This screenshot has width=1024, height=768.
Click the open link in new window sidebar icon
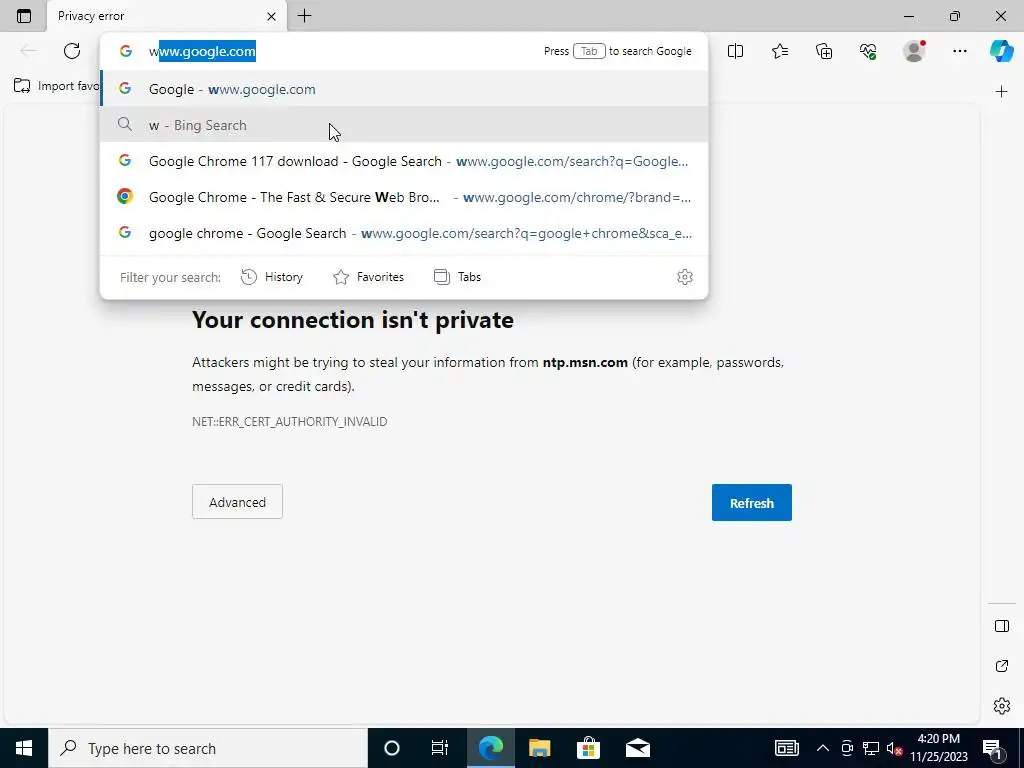point(1001,666)
